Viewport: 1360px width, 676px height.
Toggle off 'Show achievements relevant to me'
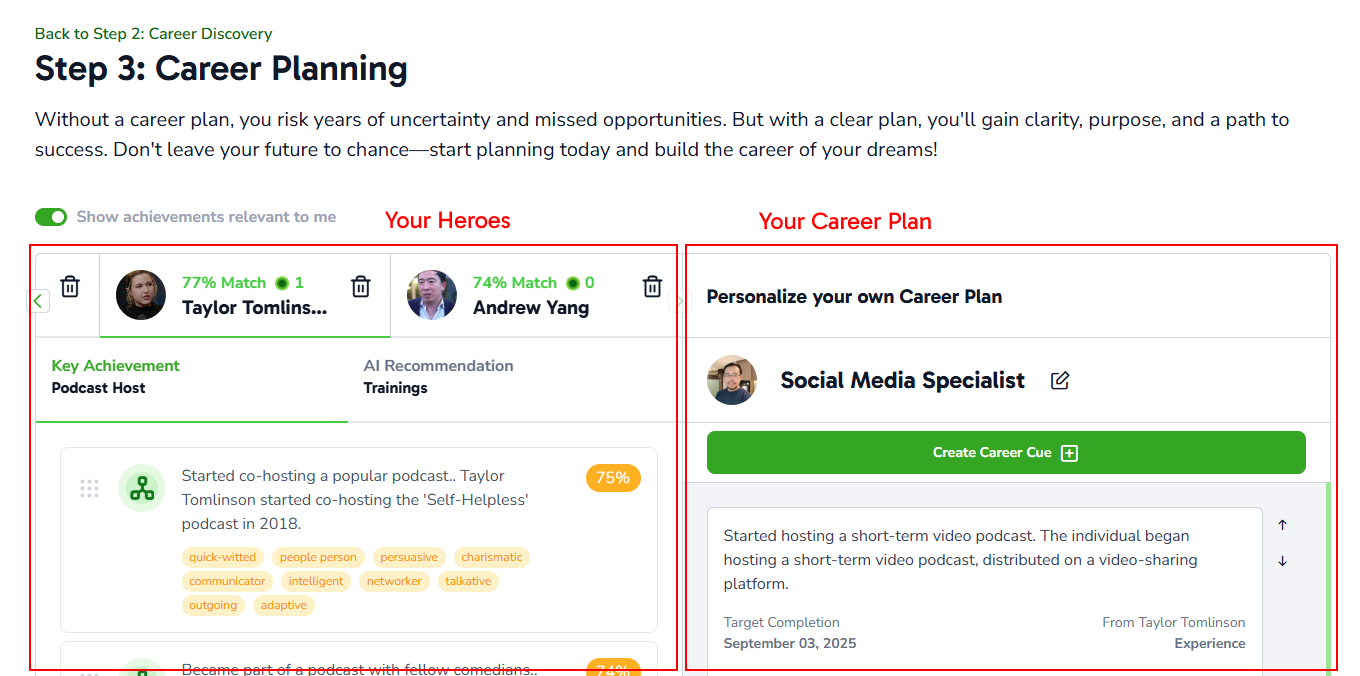tap(51, 216)
